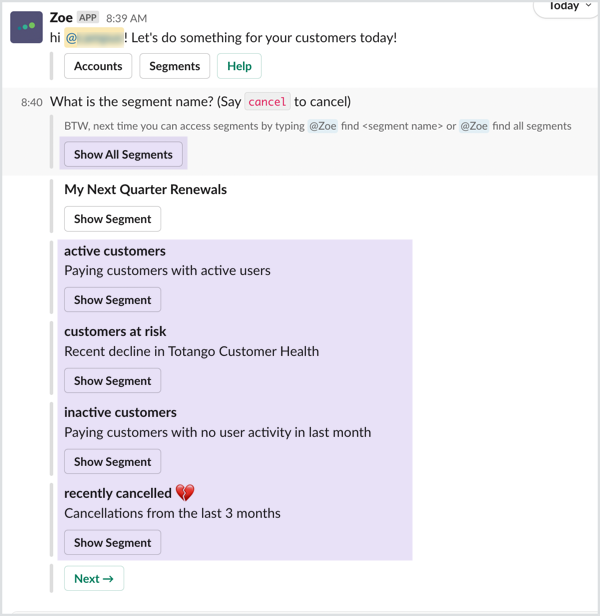Open the Today date dropdown
The width and height of the screenshot is (600, 616).
[568, 7]
